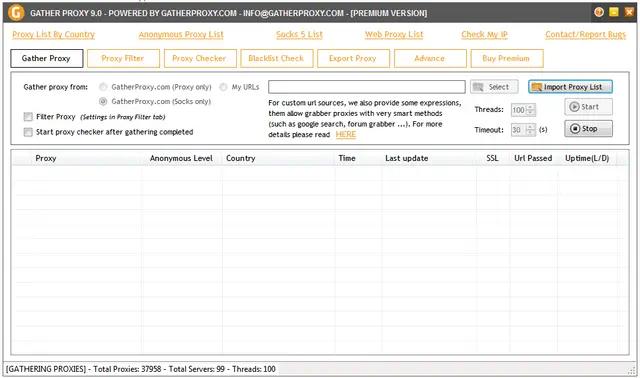The height and width of the screenshot is (378, 640).
Task: Open Socks 5 List link
Action: click(x=299, y=34)
